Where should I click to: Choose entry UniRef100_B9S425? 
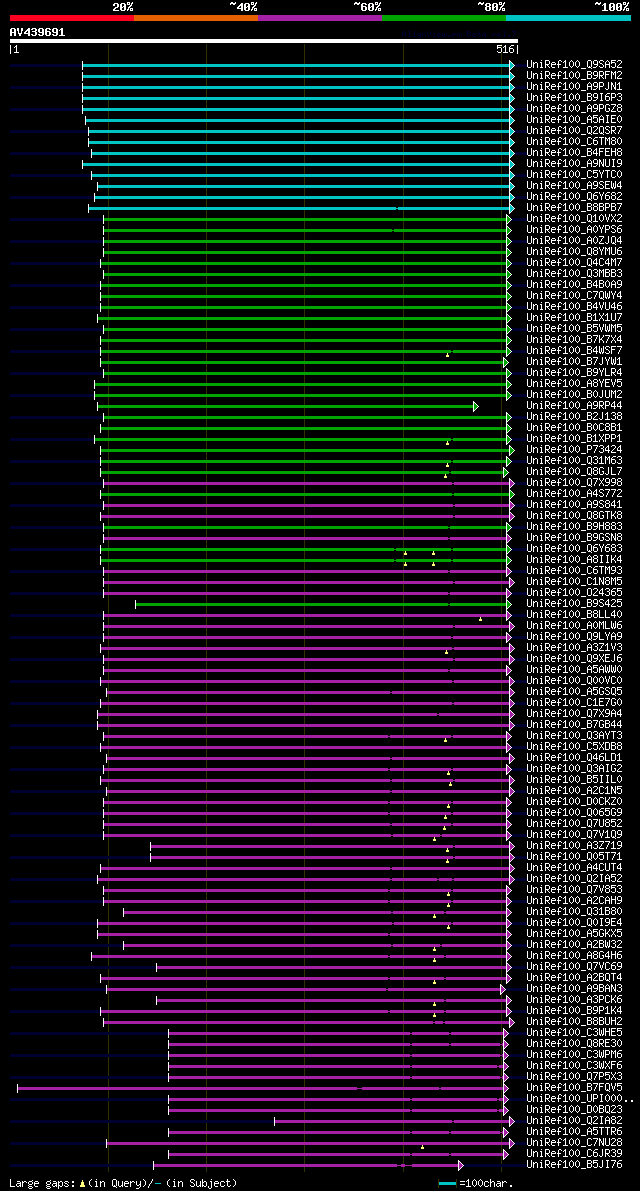click(x=574, y=604)
